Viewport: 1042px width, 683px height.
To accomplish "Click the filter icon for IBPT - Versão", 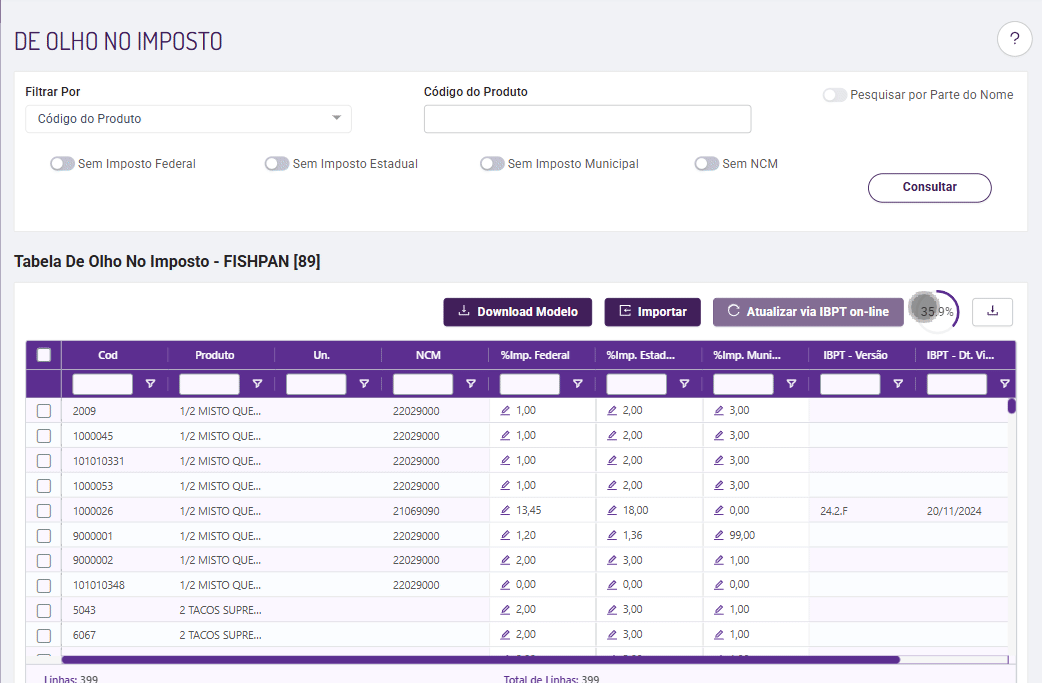I will [898, 384].
